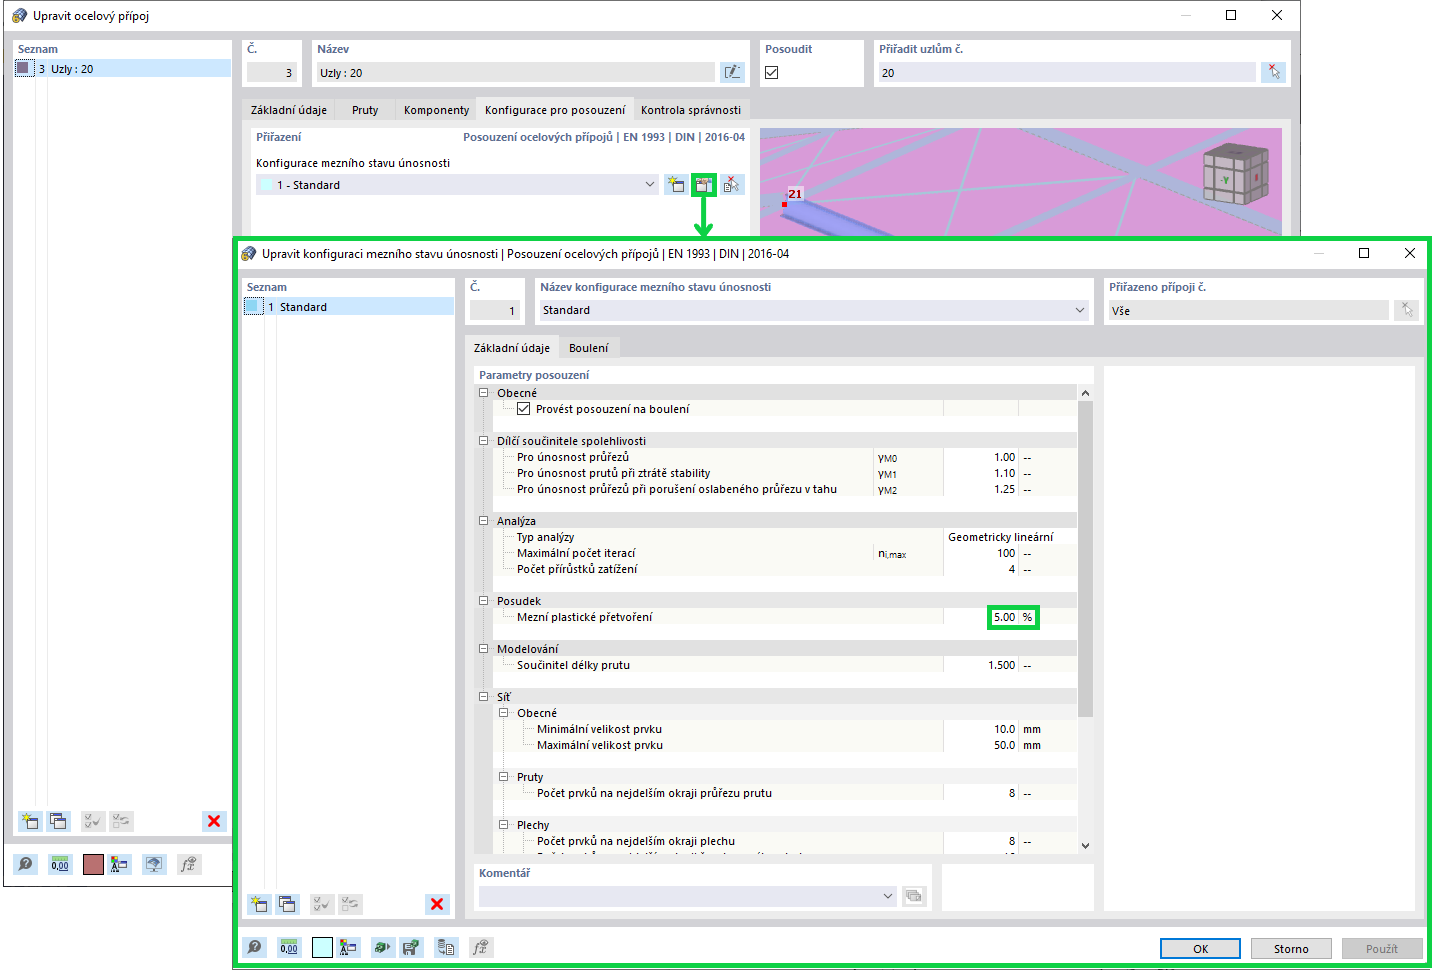Collapse the Plechy subsection
The height and width of the screenshot is (973, 1433).
(x=504, y=825)
